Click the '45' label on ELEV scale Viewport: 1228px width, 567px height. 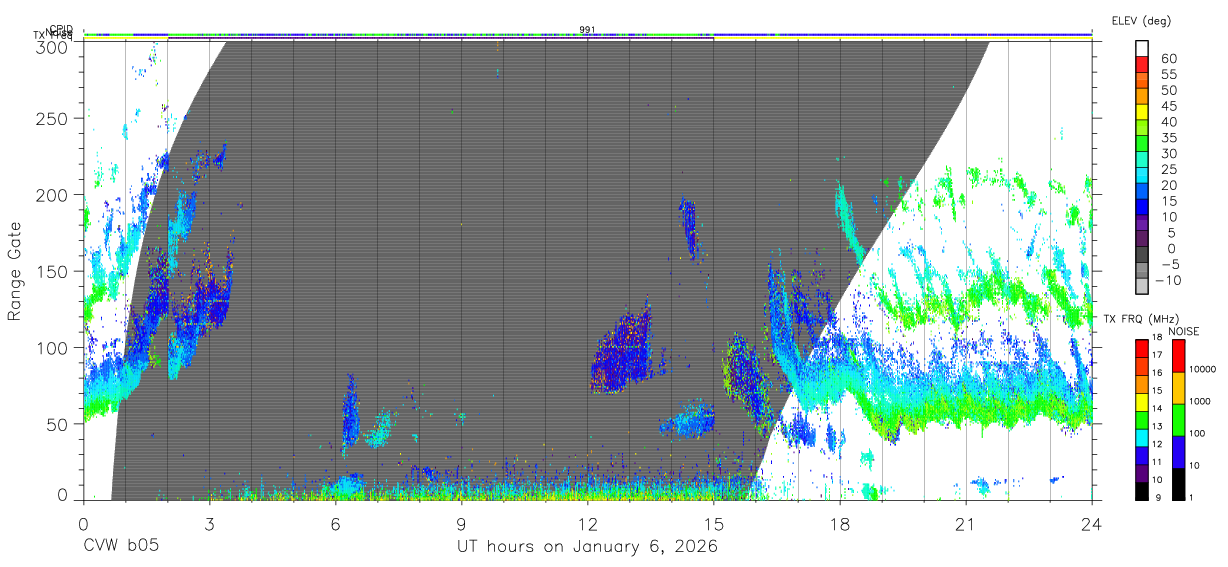click(x=1169, y=106)
